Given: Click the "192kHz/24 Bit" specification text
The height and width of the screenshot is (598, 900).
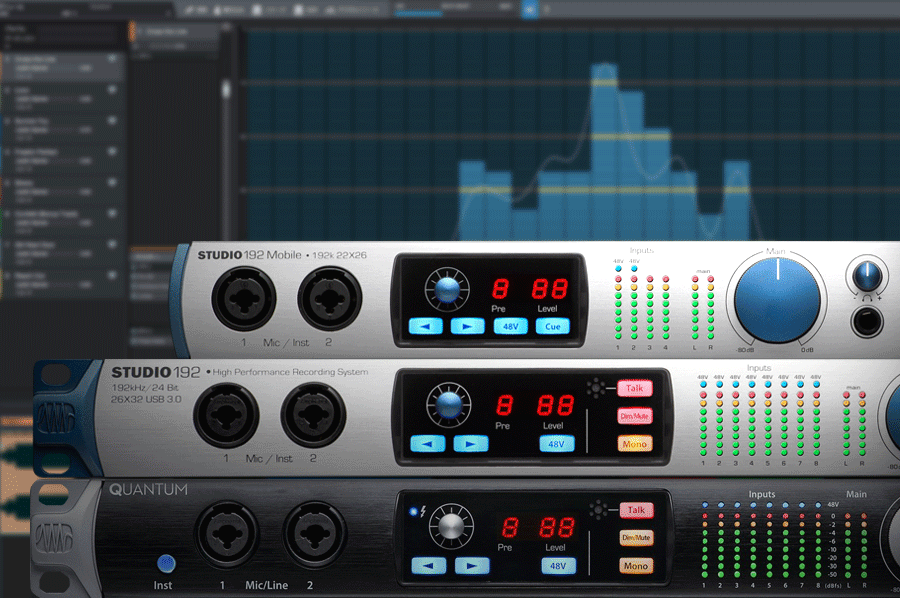Looking at the screenshot, I should [145, 387].
